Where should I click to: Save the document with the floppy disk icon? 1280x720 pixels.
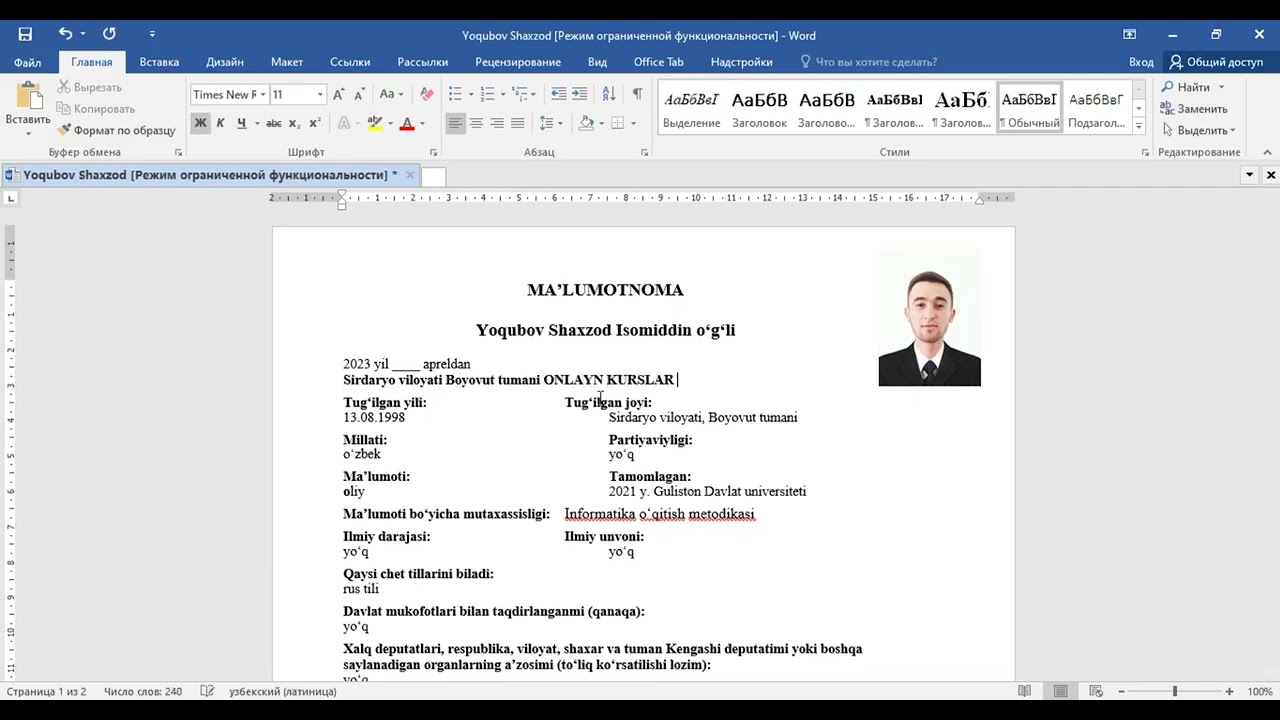pyautogui.click(x=25, y=35)
